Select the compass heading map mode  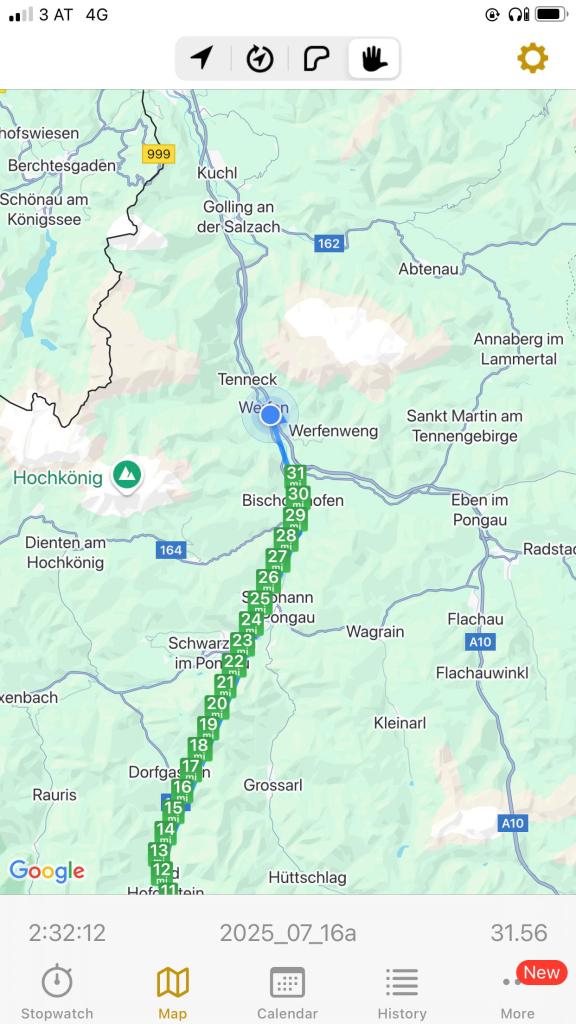260,59
